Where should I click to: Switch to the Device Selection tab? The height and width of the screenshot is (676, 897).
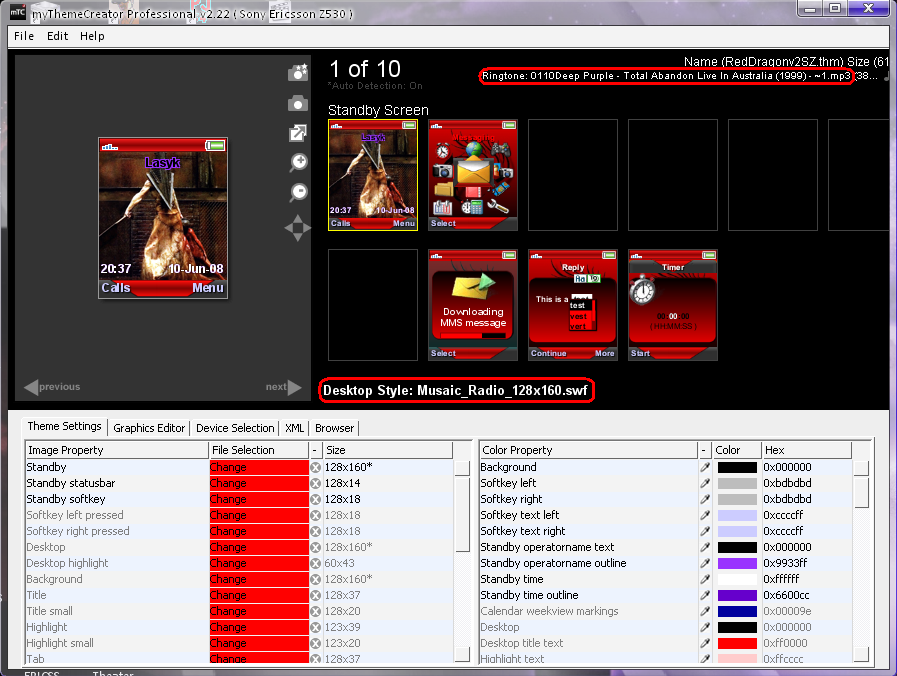pos(235,428)
